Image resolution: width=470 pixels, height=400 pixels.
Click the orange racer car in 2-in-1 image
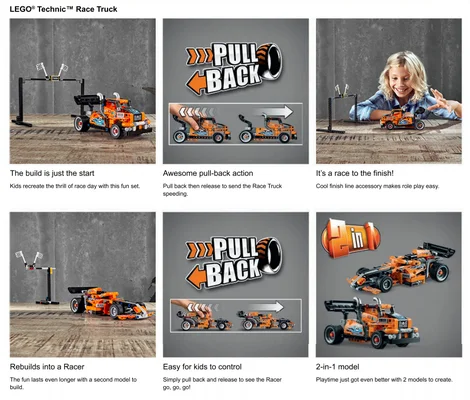pyautogui.click(x=402, y=267)
